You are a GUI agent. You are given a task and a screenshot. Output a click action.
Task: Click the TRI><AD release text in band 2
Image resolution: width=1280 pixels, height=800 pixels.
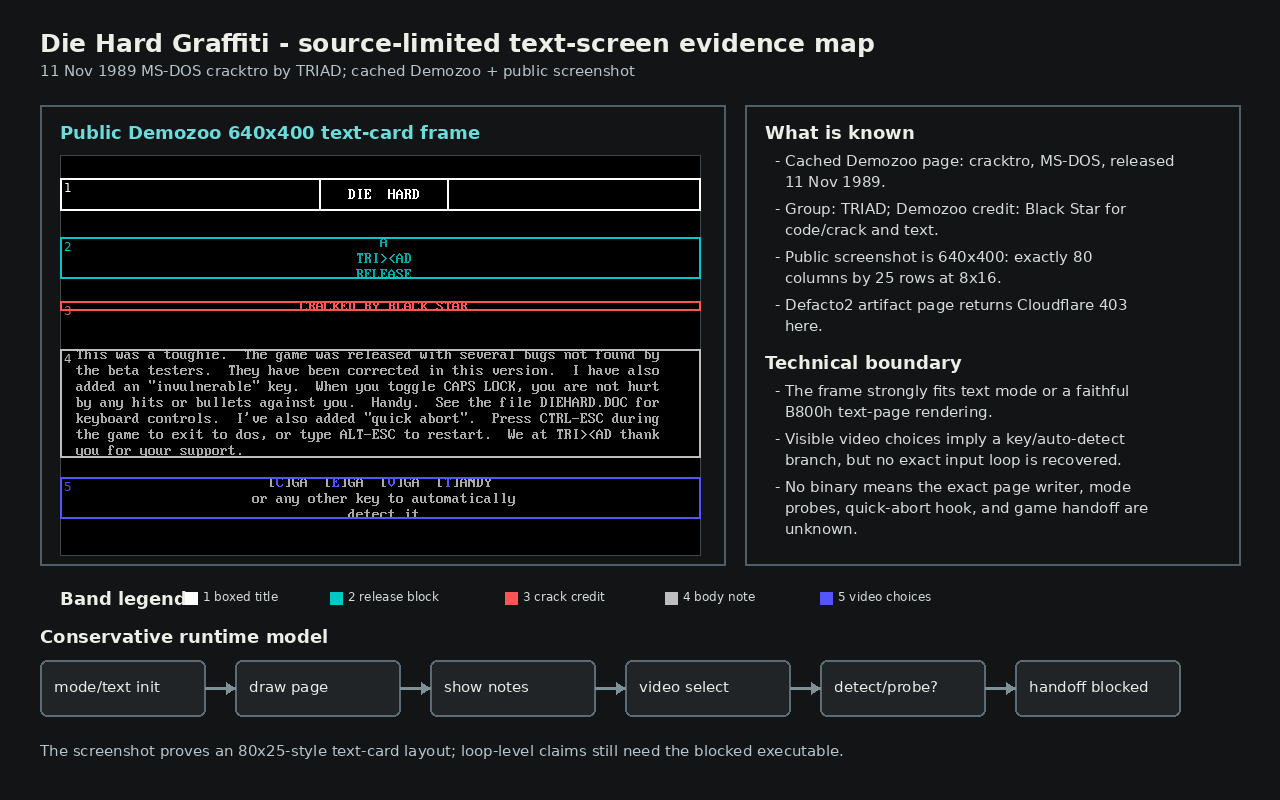384,259
